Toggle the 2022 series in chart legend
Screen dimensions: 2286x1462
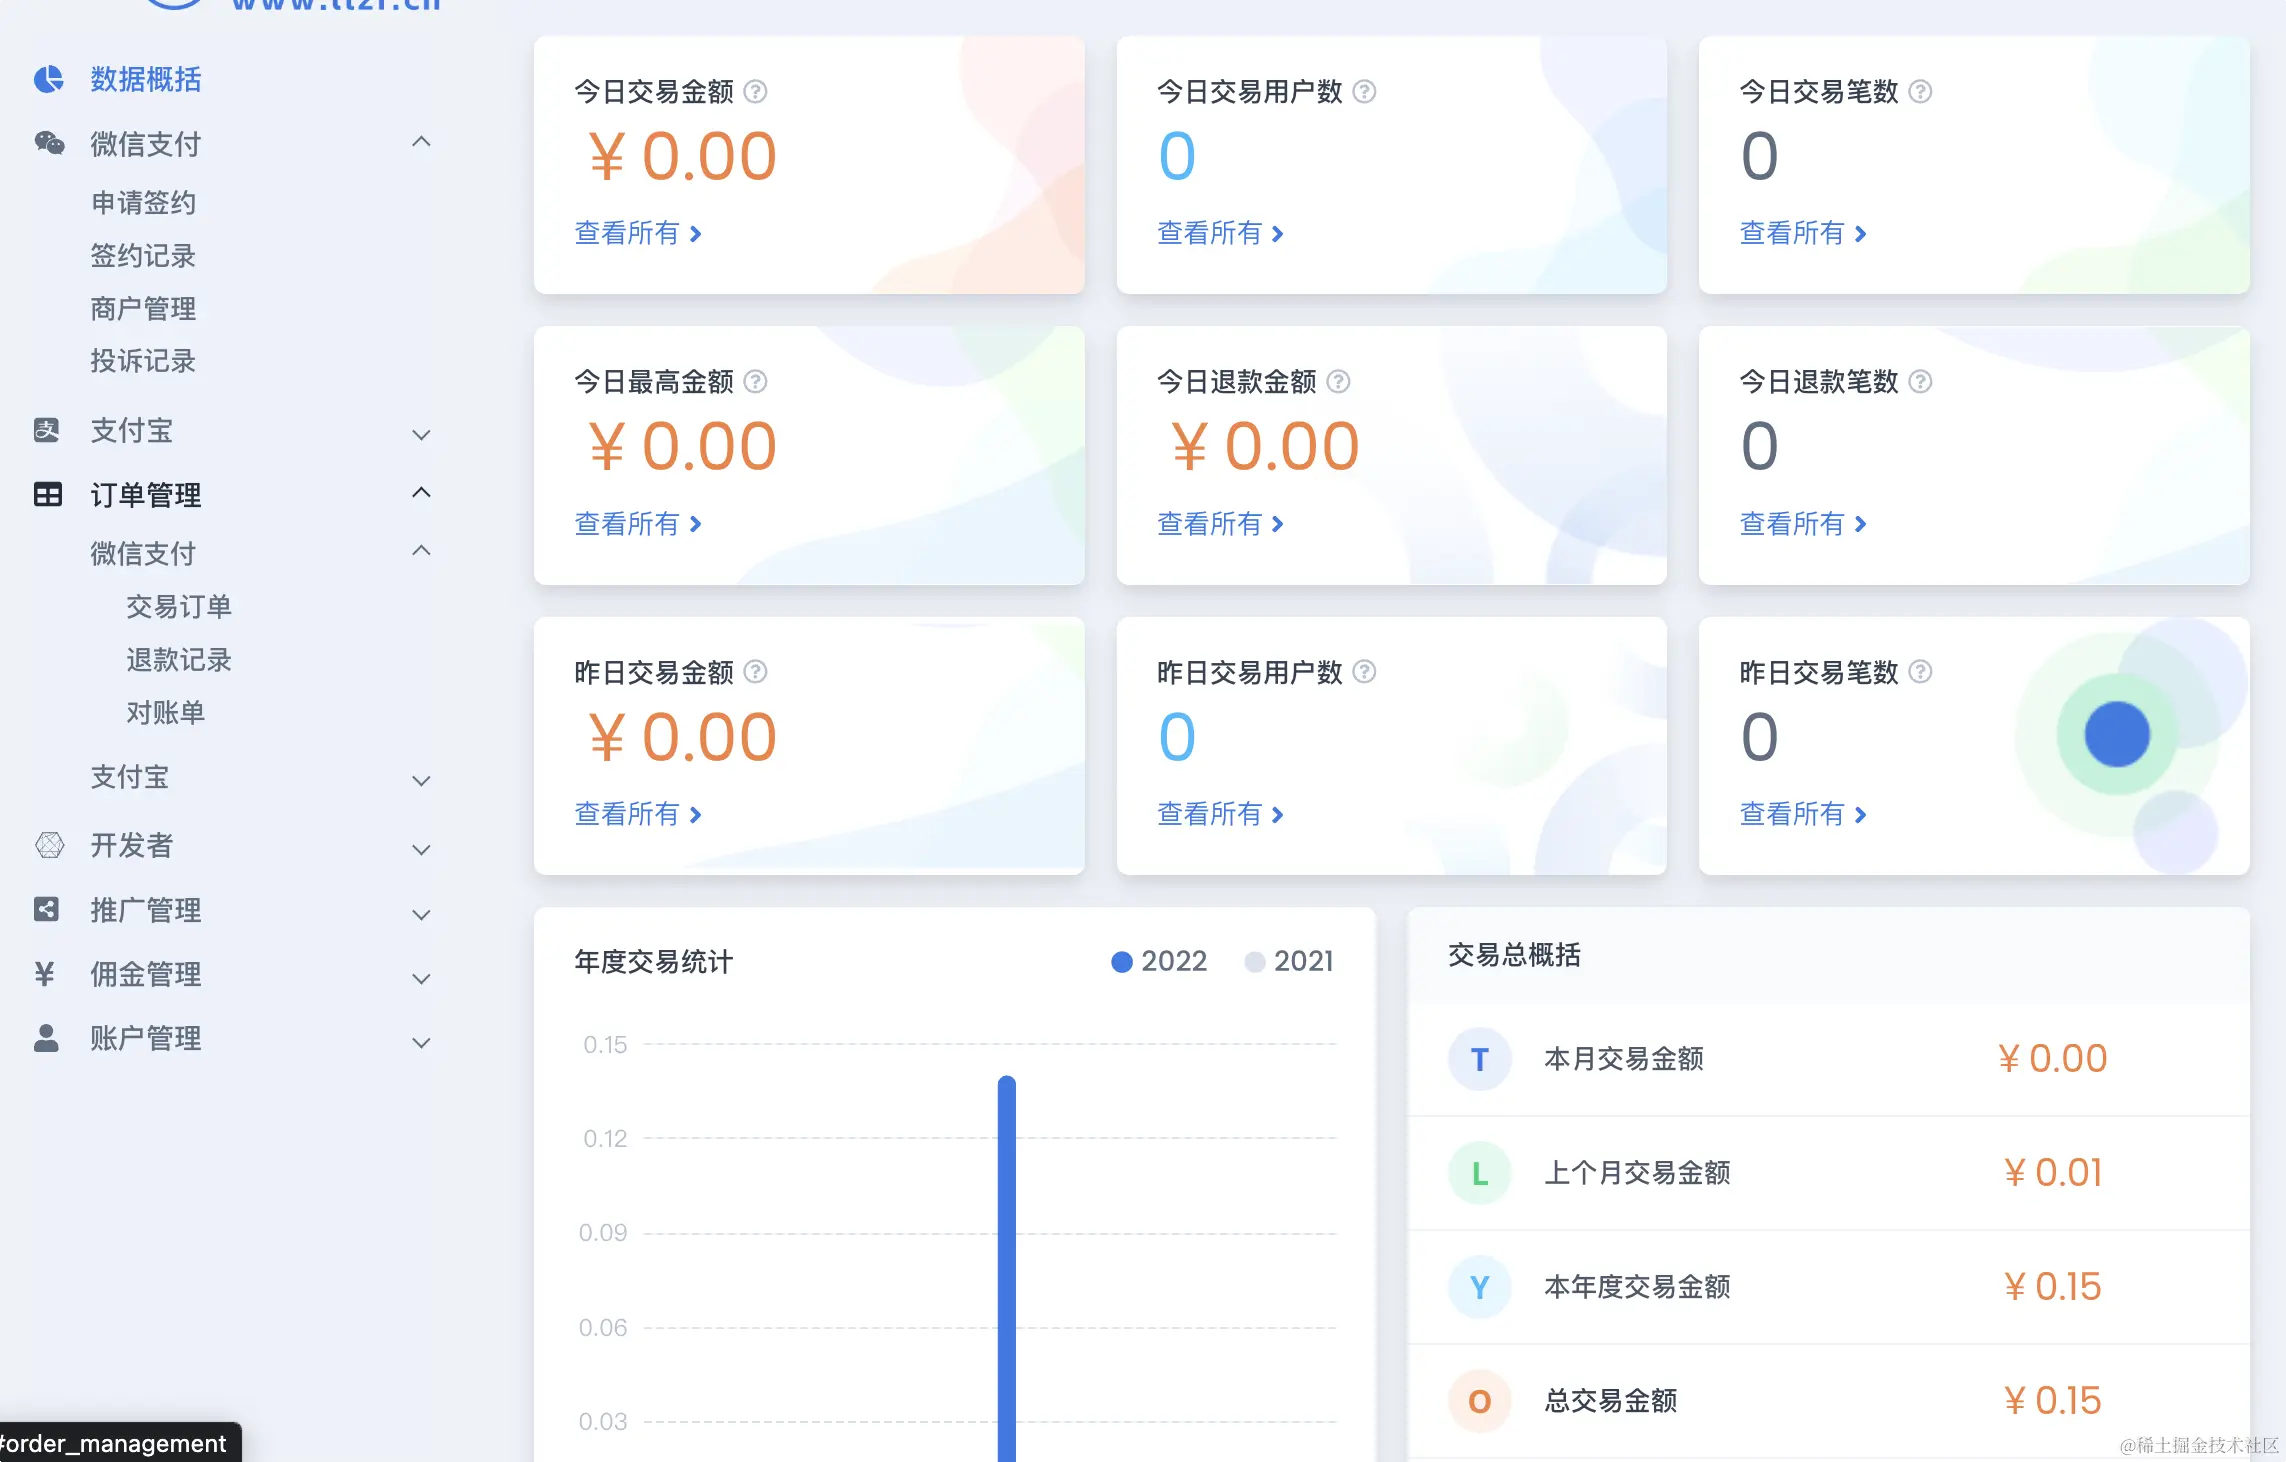(x=1159, y=961)
